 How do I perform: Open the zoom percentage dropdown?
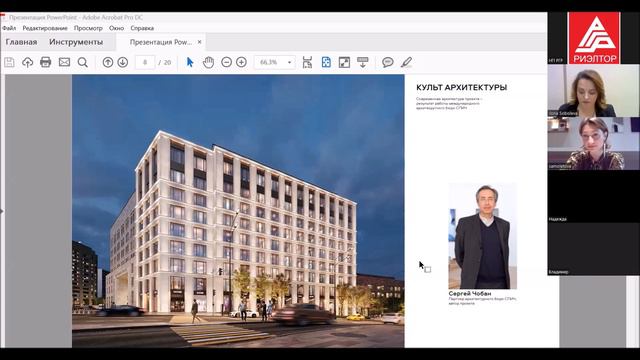(x=289, y=62)
